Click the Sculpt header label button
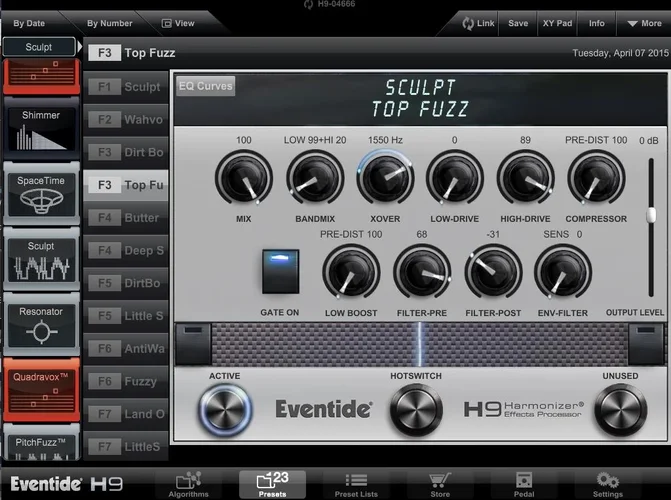Screen dimensions: 671x500 pyautogui.click(x=39, y=47)
